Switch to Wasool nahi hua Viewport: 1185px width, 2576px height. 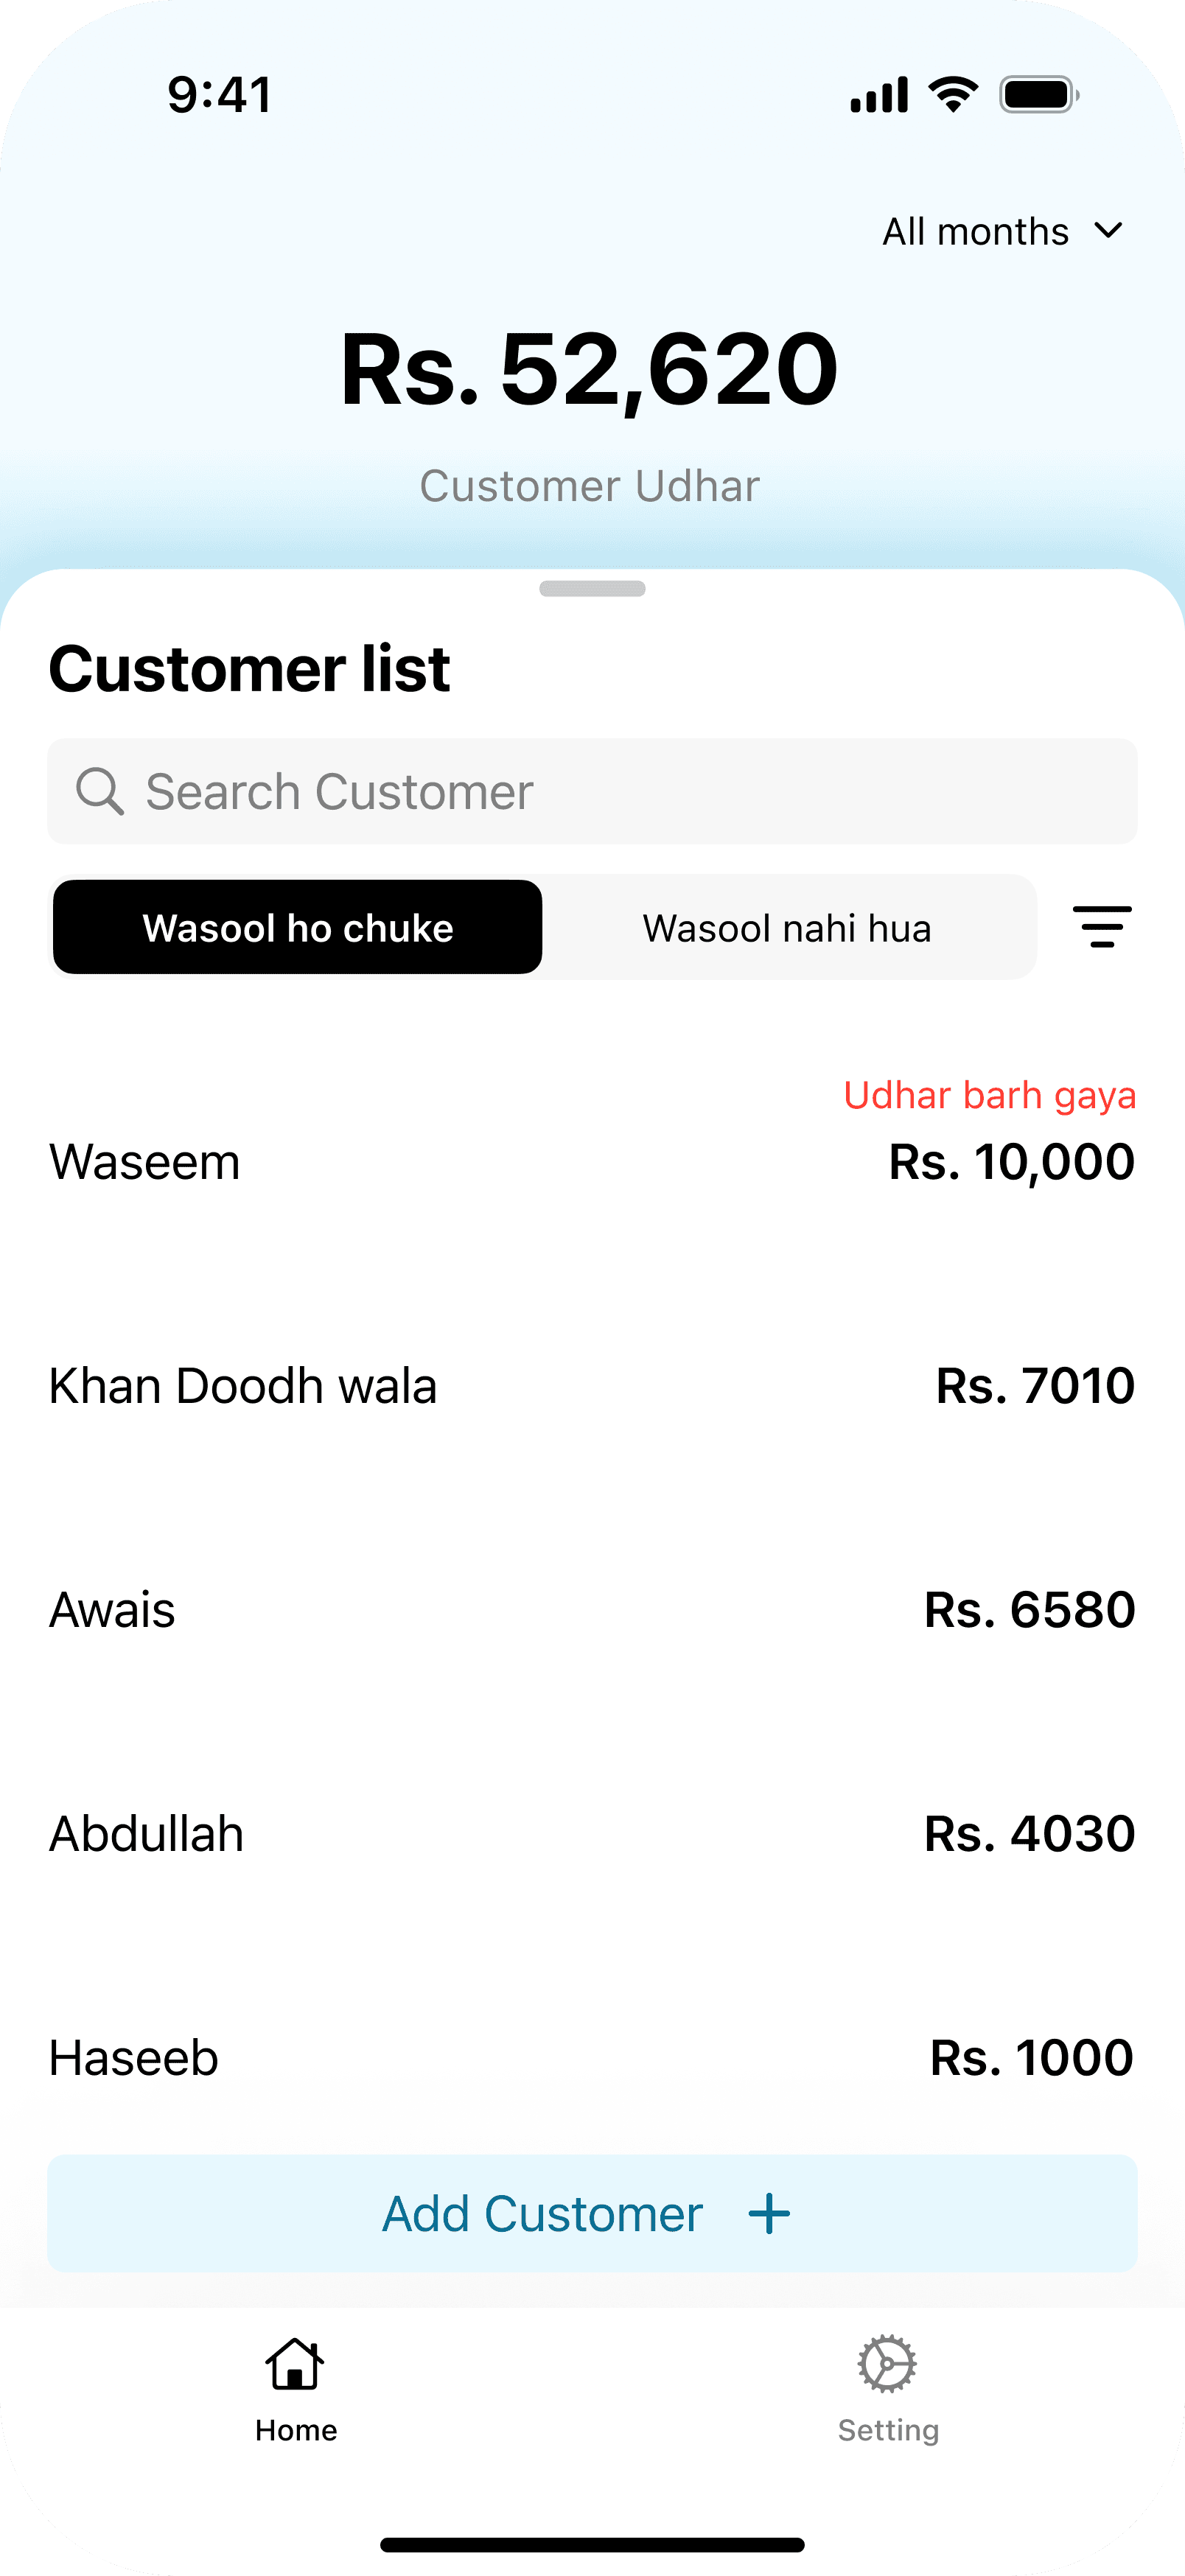[x=787, y=927]
